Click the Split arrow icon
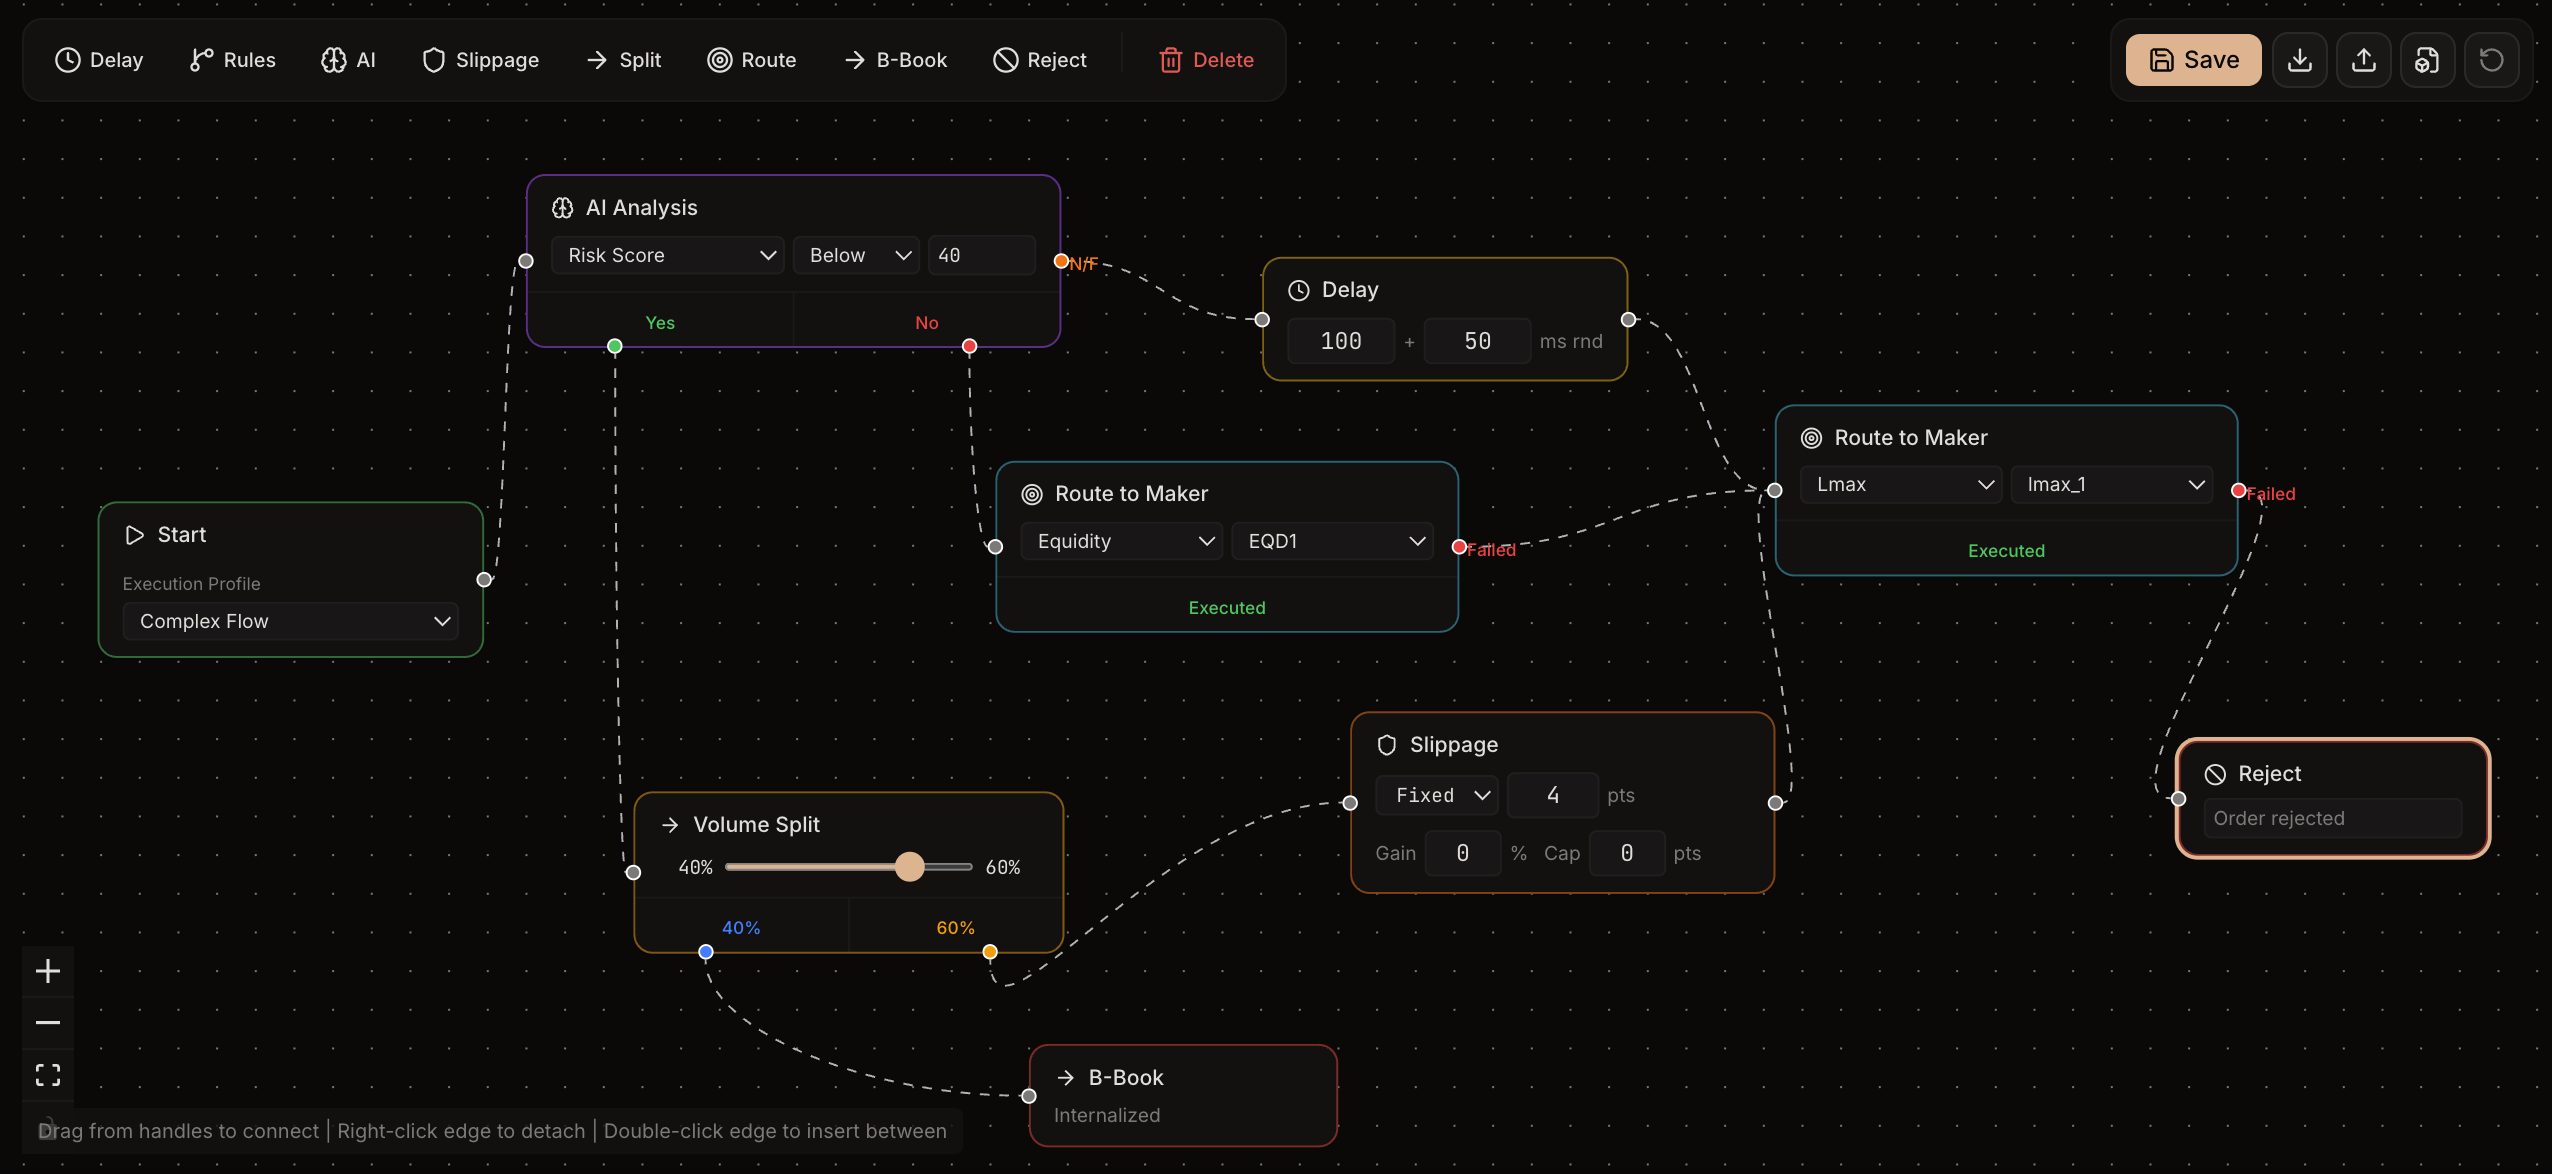Screen dimensions: 2552x1174 [x=597, y=60]
